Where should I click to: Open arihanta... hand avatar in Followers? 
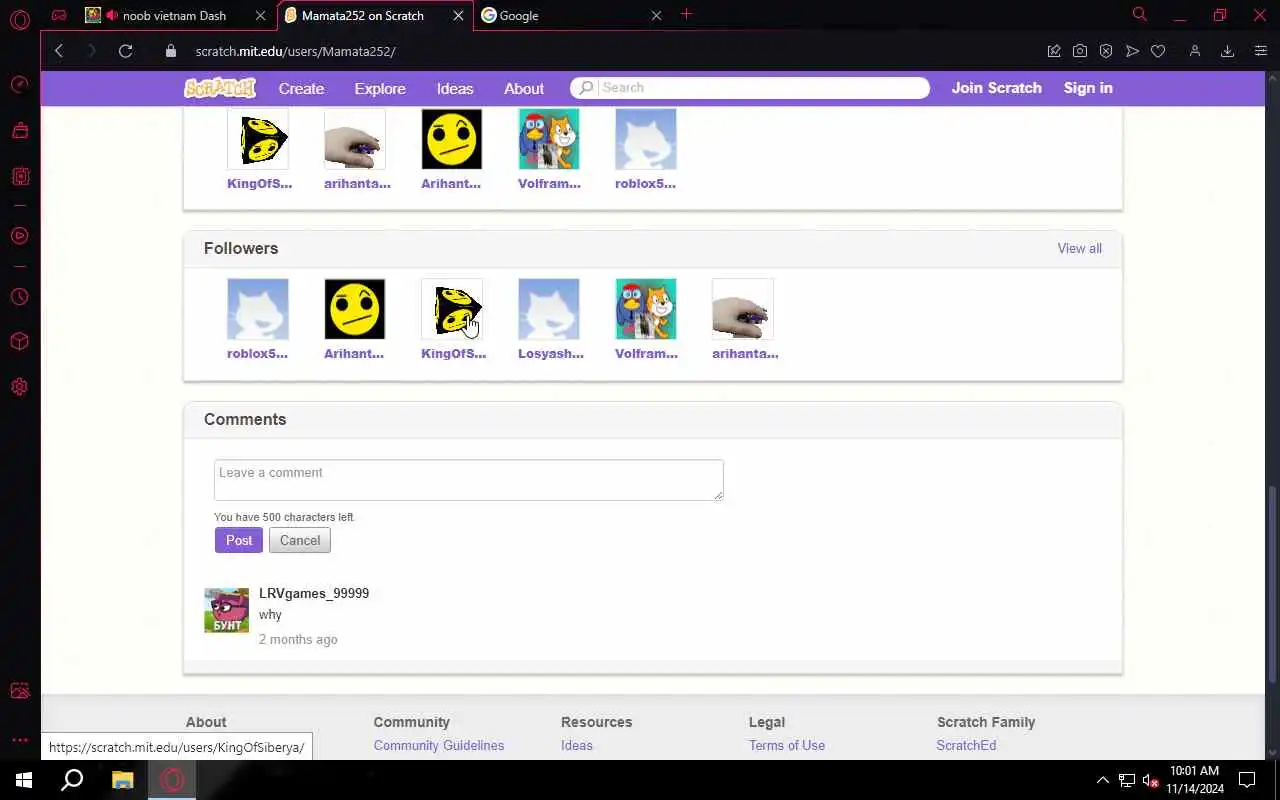[743, 309]
